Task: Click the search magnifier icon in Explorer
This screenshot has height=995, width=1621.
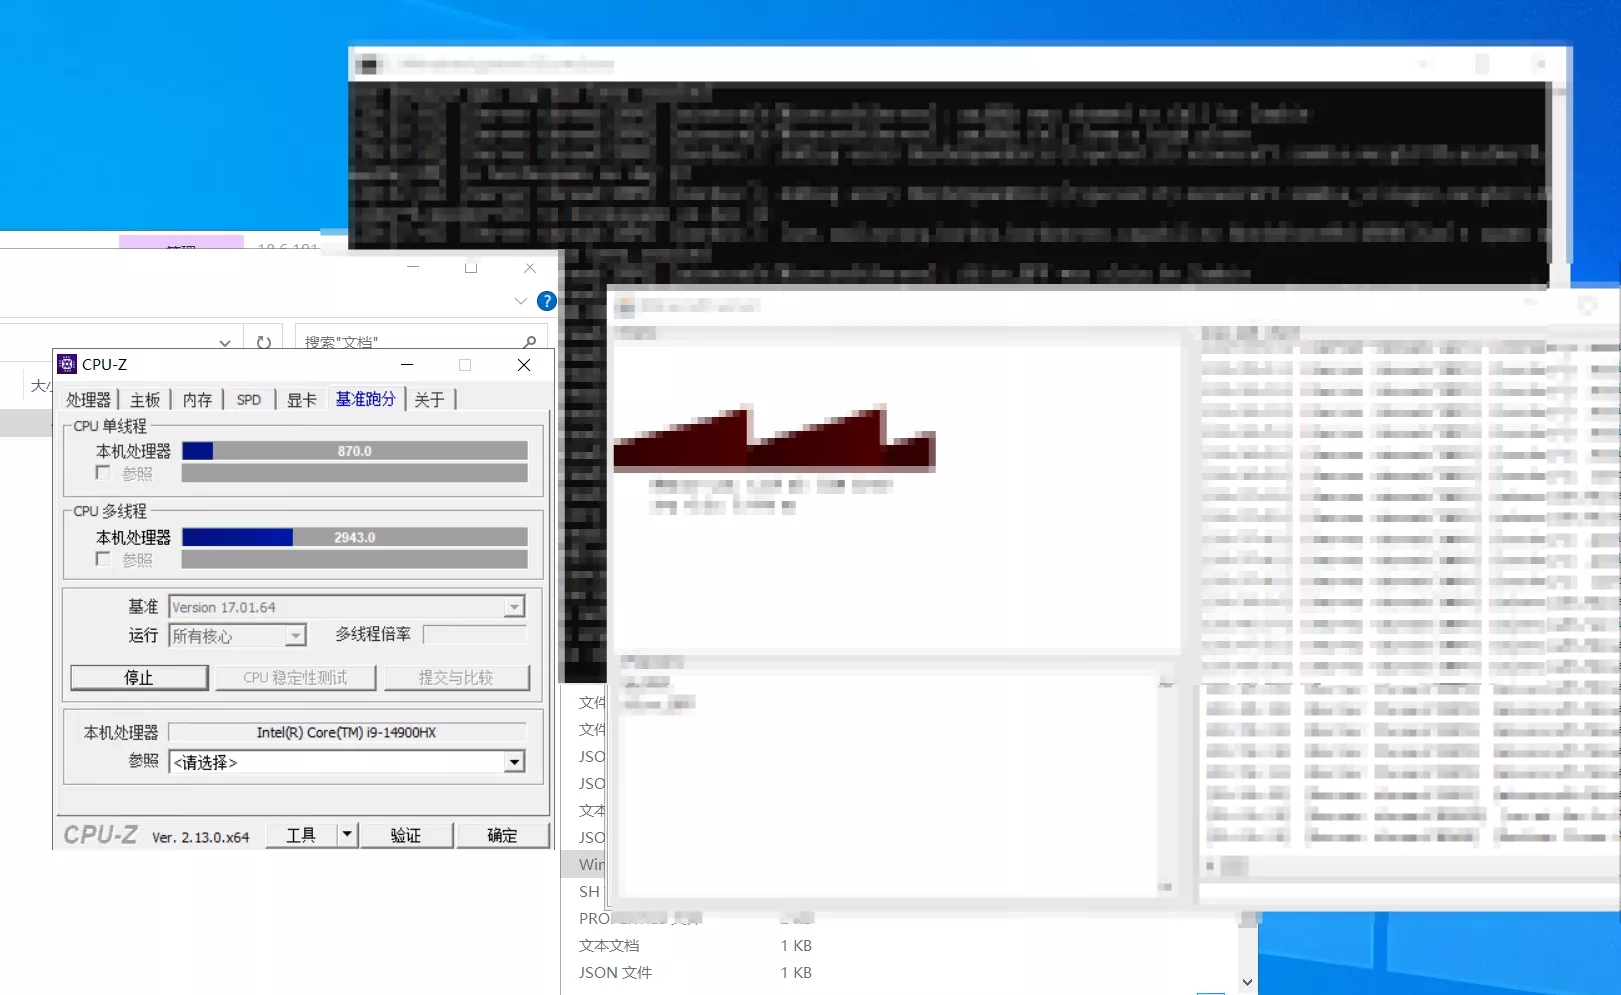Action: pyautogui.click(x=529, y=342)
